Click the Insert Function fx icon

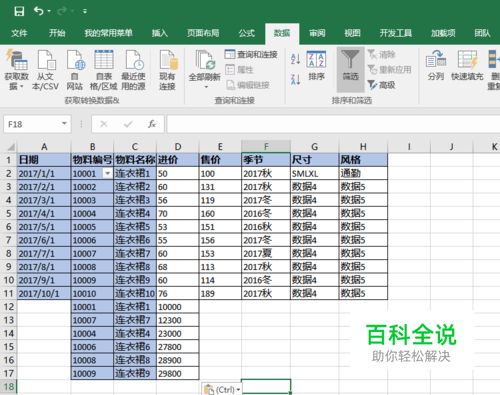click(x=152, y=124)
